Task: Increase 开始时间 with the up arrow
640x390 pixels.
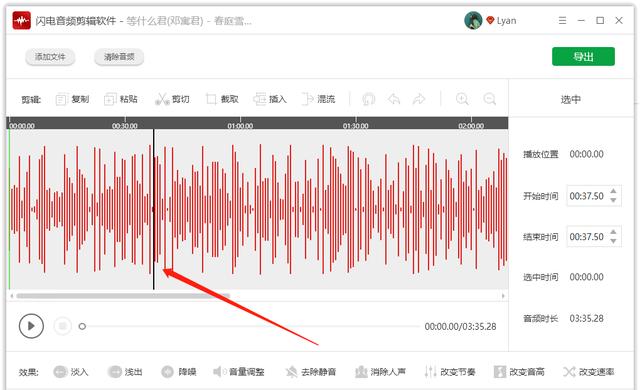Action: click(x=613, y=191)
